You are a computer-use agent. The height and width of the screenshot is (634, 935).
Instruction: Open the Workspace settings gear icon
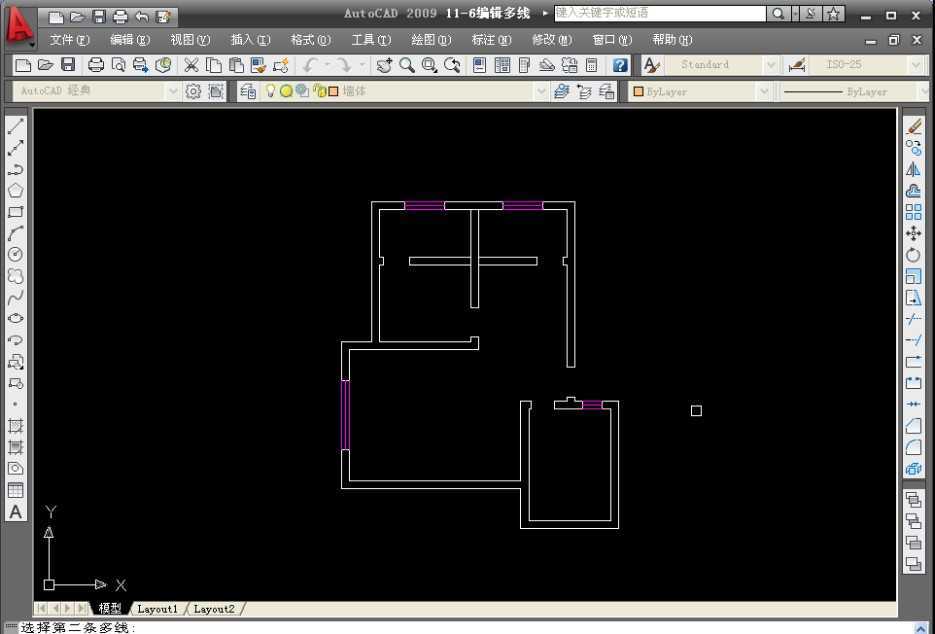pyautogui.click(x=193, y=91)
